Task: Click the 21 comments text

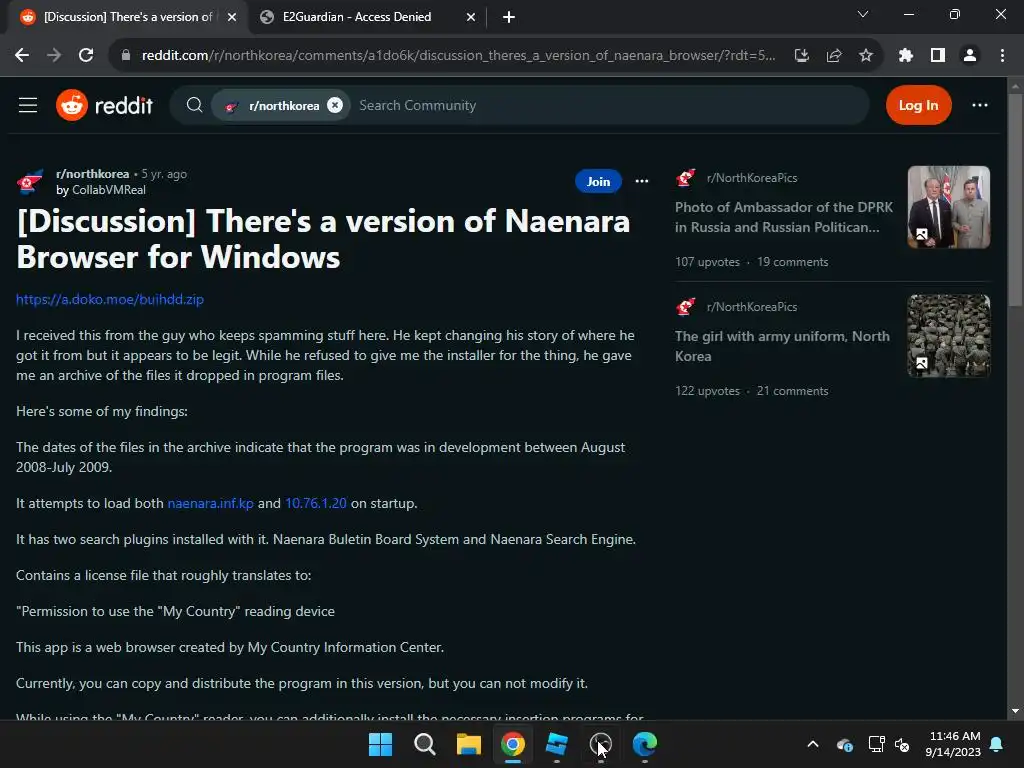Action: 792,391
